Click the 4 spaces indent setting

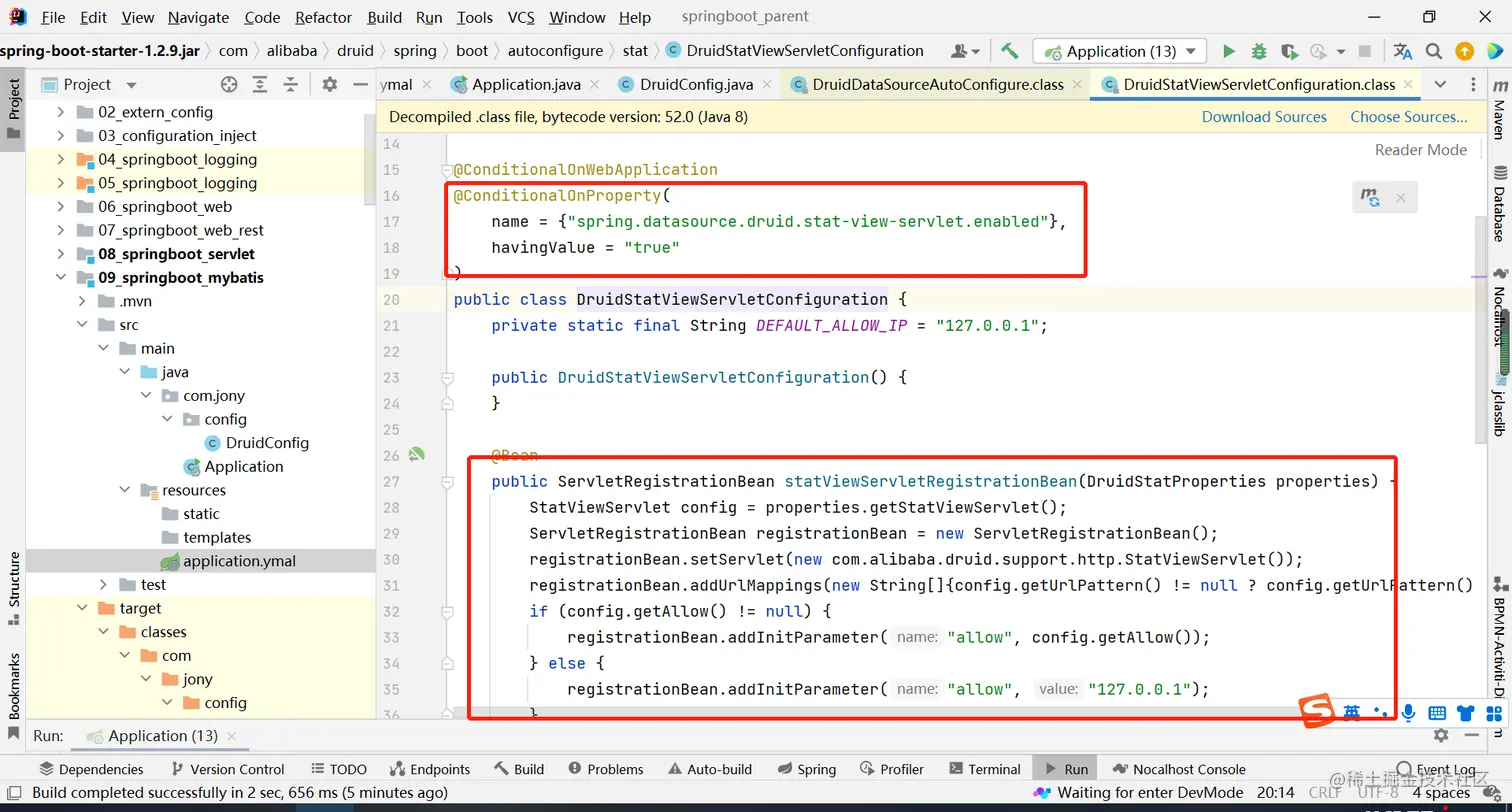point(1441,793)
